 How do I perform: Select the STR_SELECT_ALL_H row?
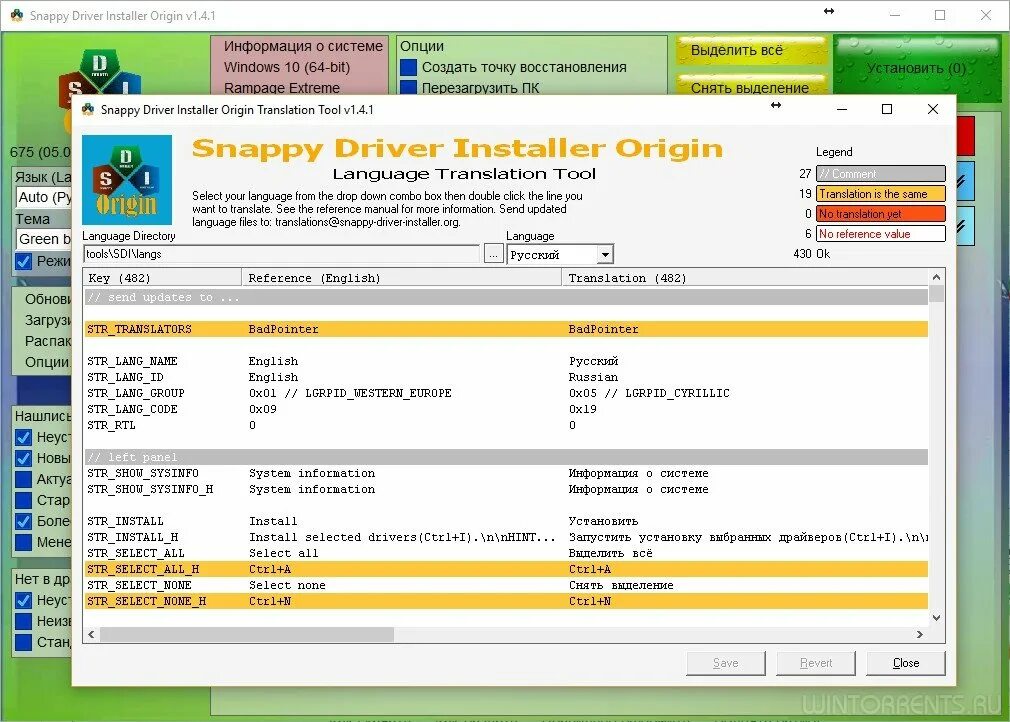pos(506,569)
